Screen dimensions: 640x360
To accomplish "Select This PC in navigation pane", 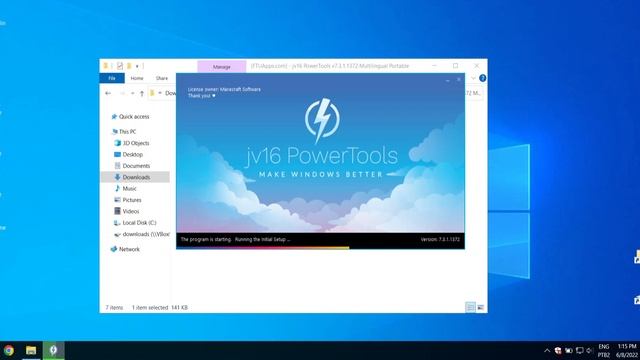I will click(x=127, y=131).
